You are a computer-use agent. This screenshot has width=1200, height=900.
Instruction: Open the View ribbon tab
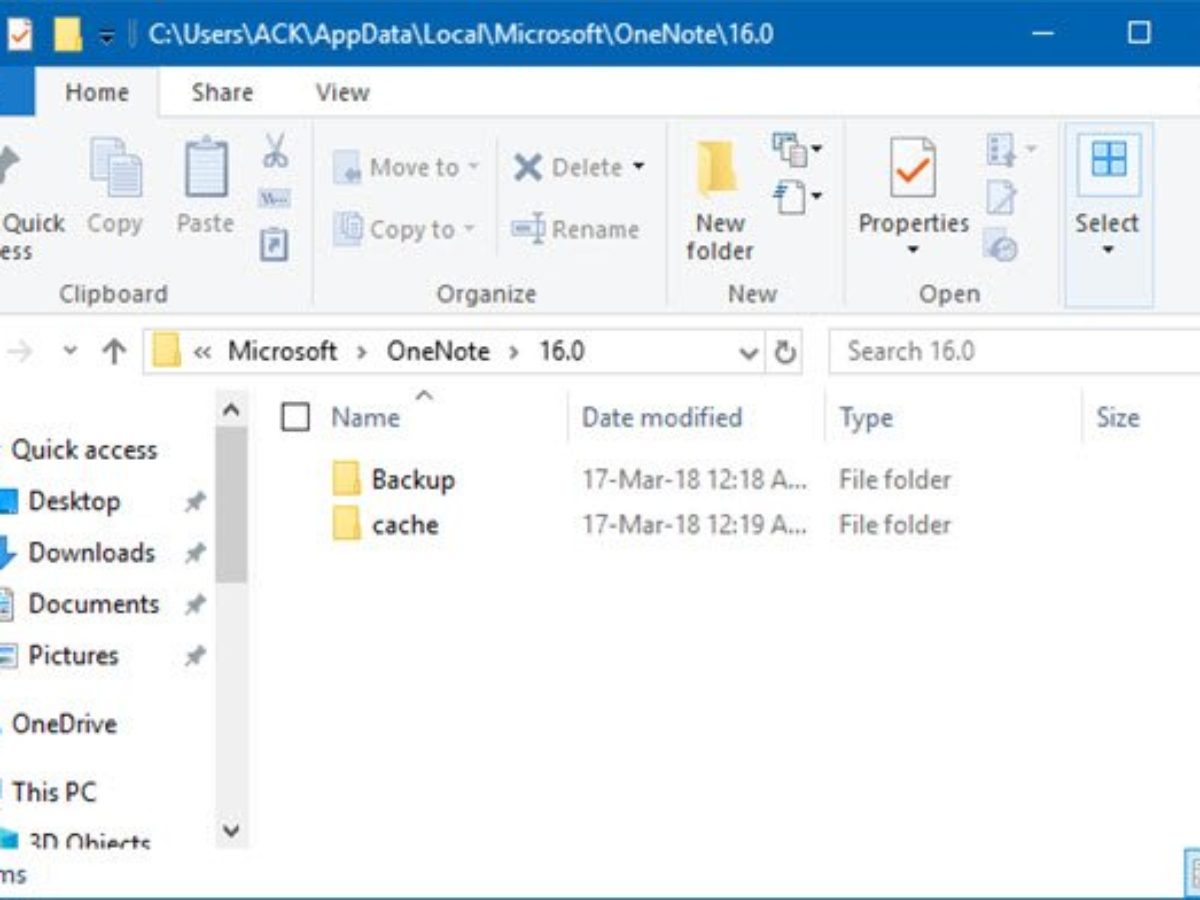pos(342,93)
